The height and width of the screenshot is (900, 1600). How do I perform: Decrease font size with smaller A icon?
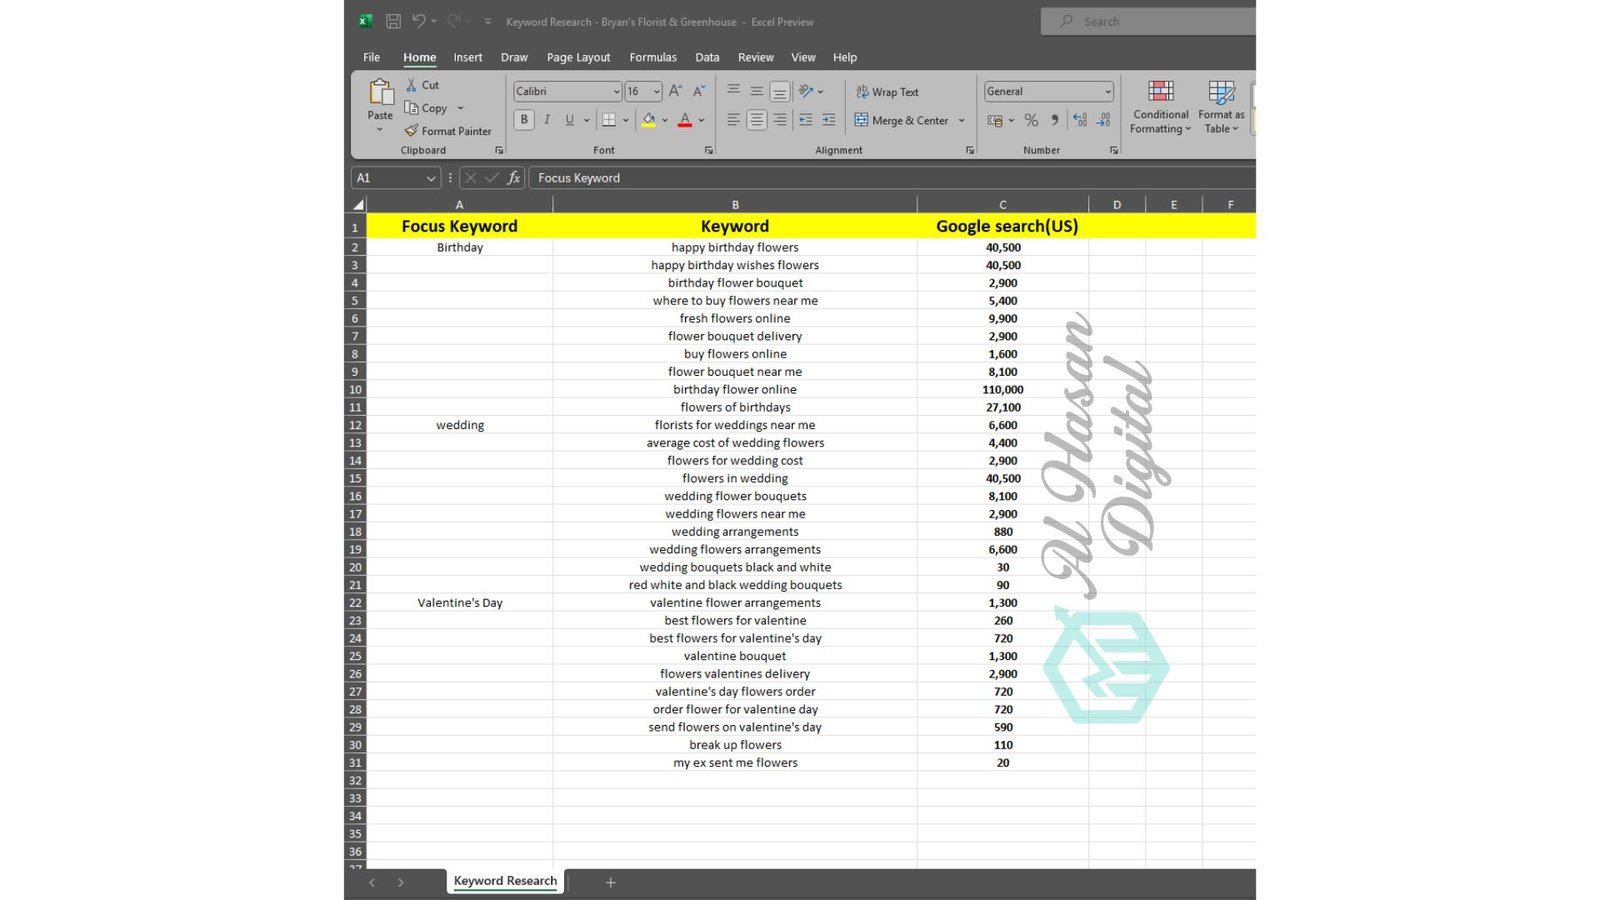(699, 91)
